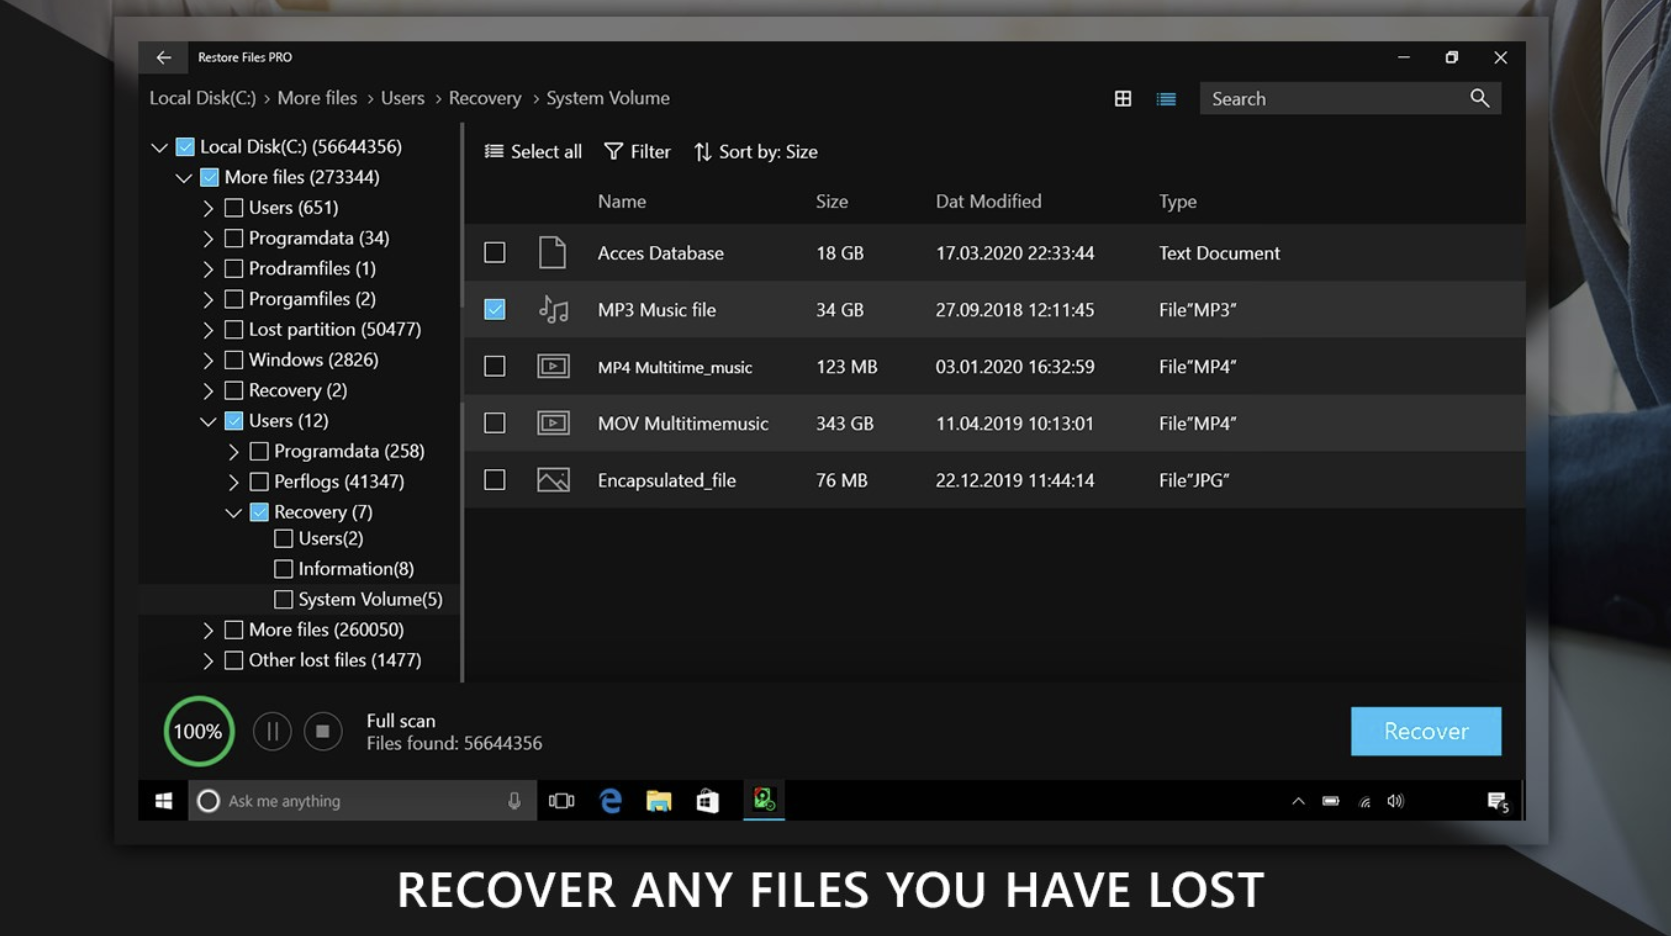Click the Size column header
The width and height of the screenshot is (1671, 936).
point(832,201)
